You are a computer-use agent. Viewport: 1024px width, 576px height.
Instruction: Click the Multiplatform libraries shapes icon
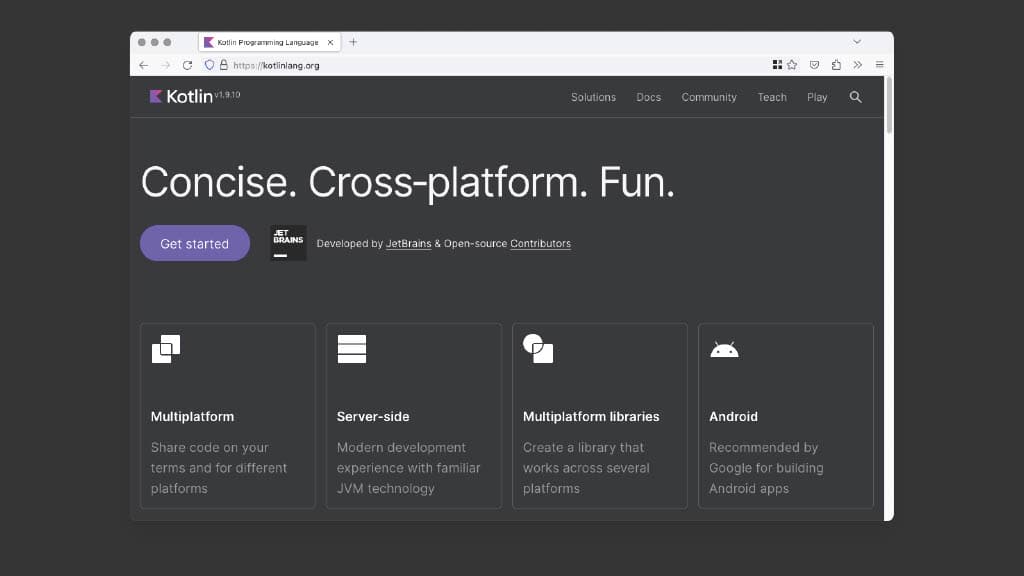click(x=538, y=349)
